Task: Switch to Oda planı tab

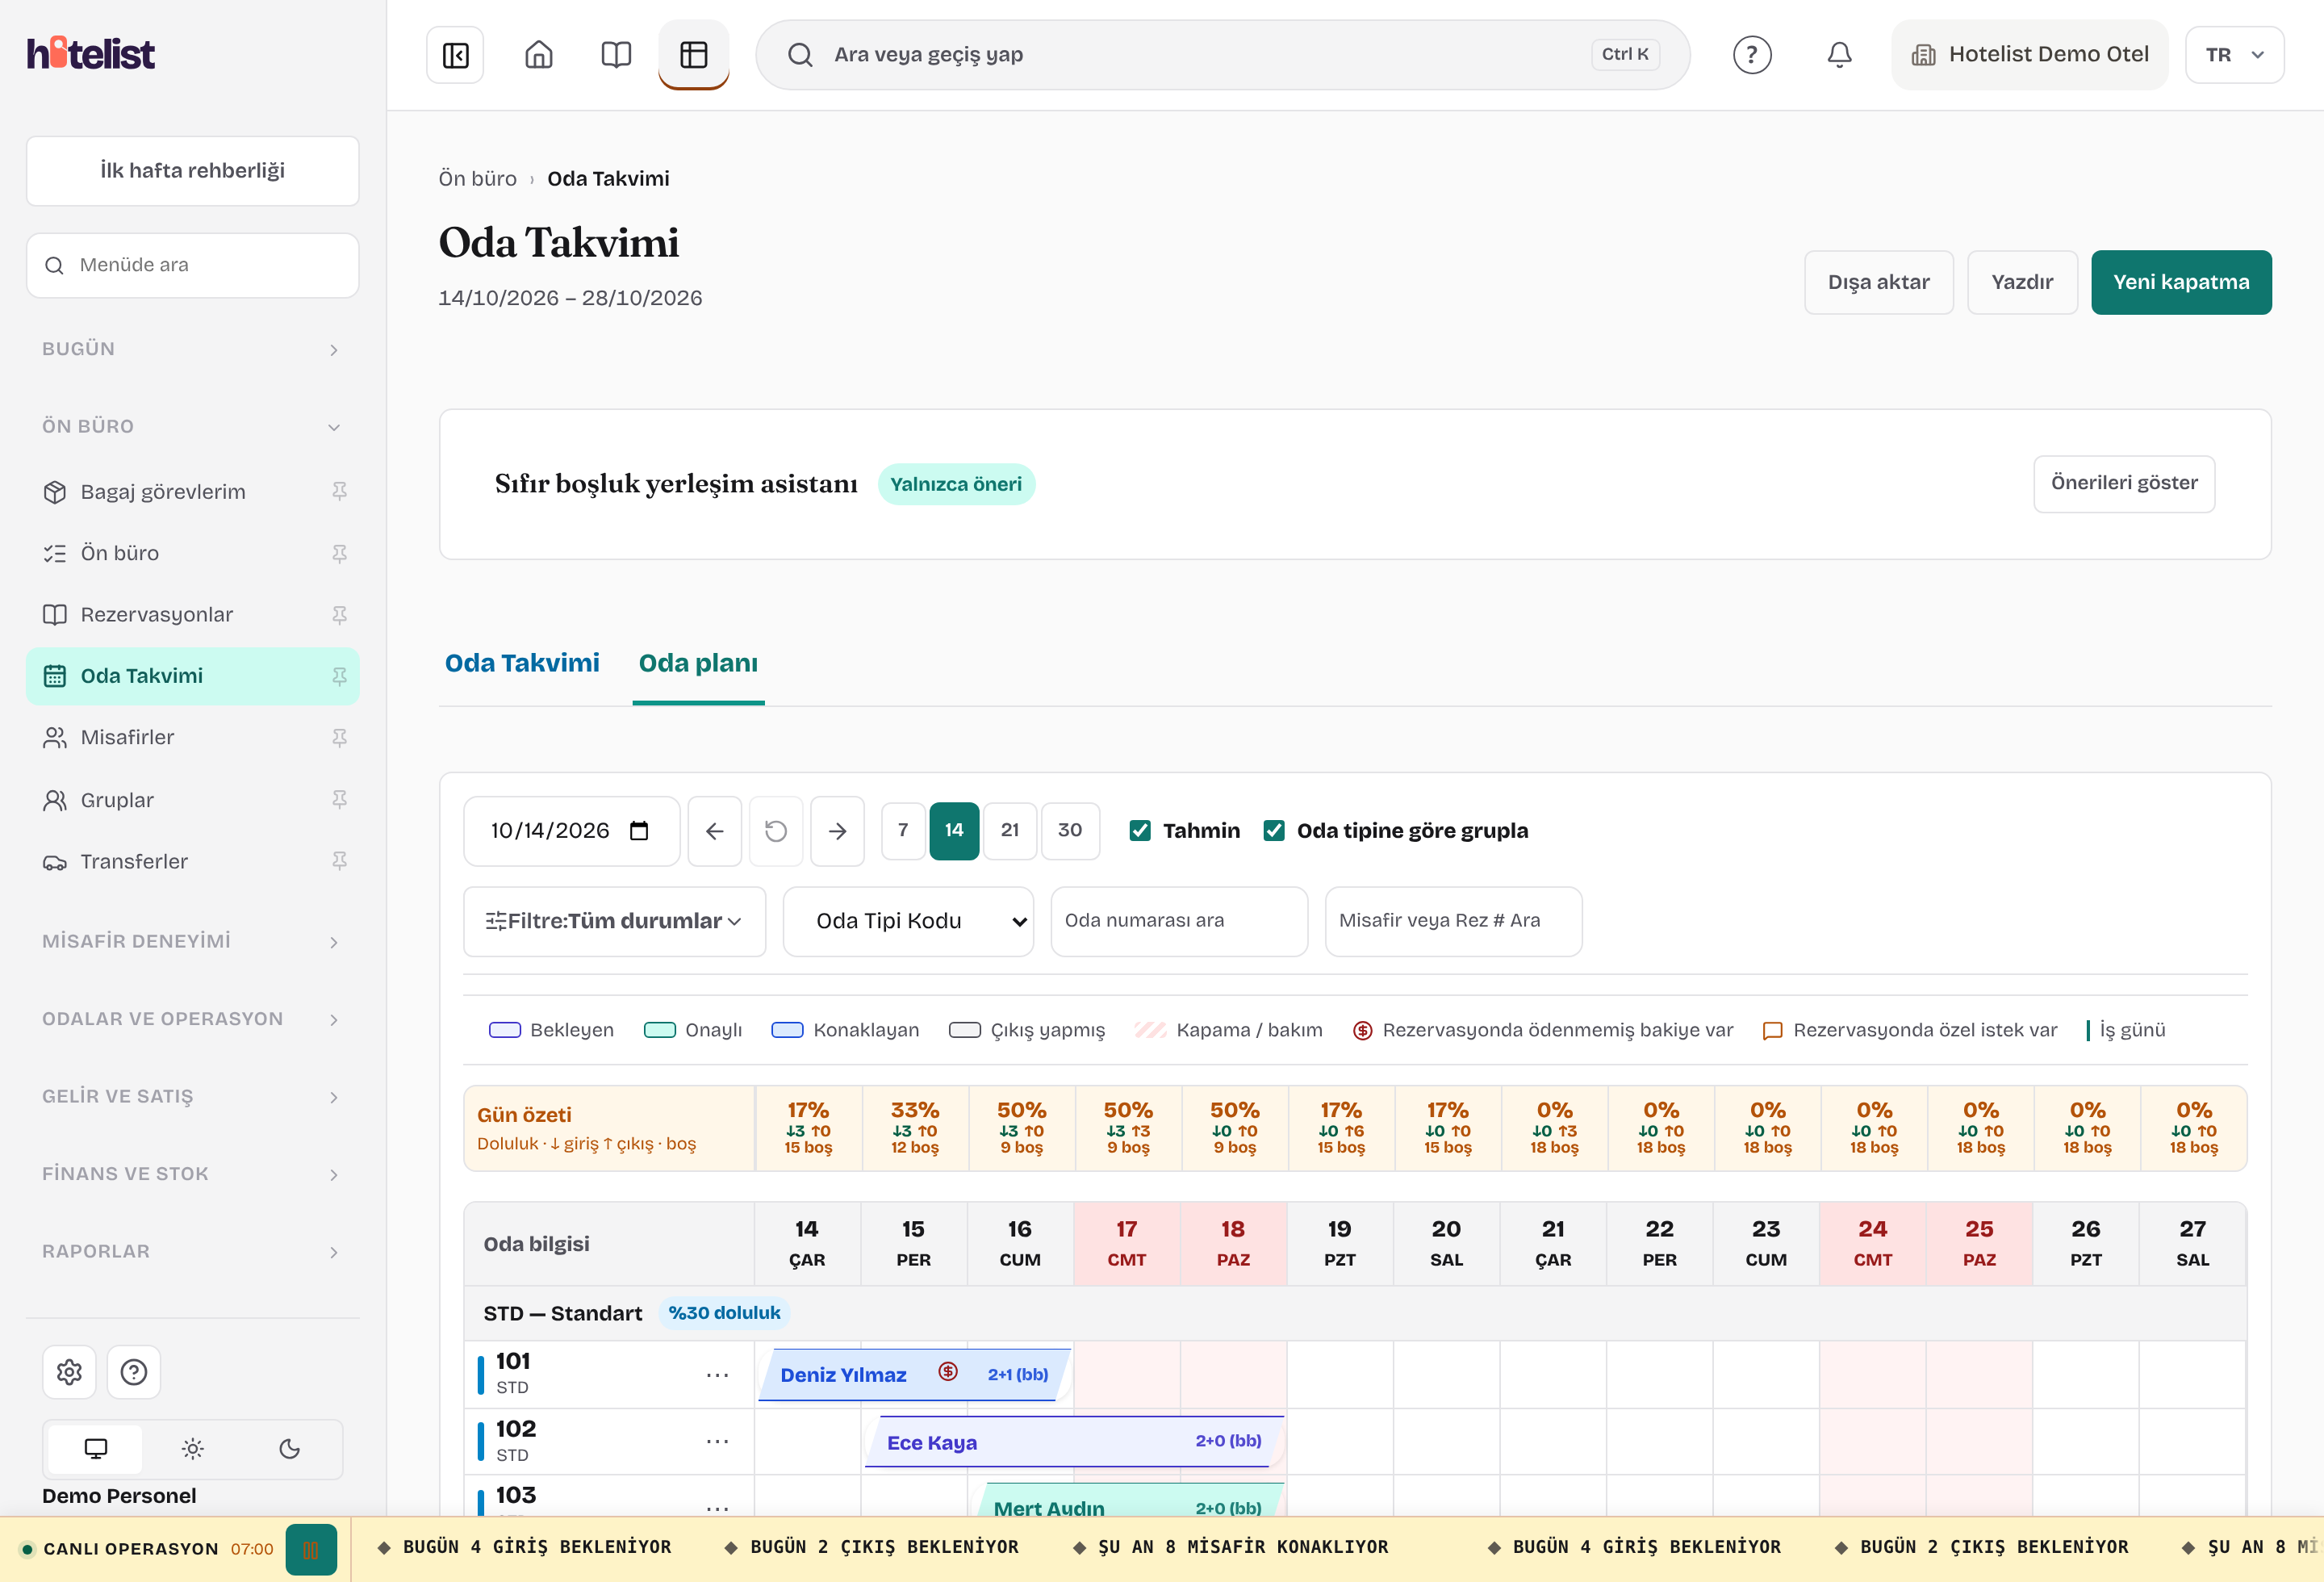Action: [698, 663]
